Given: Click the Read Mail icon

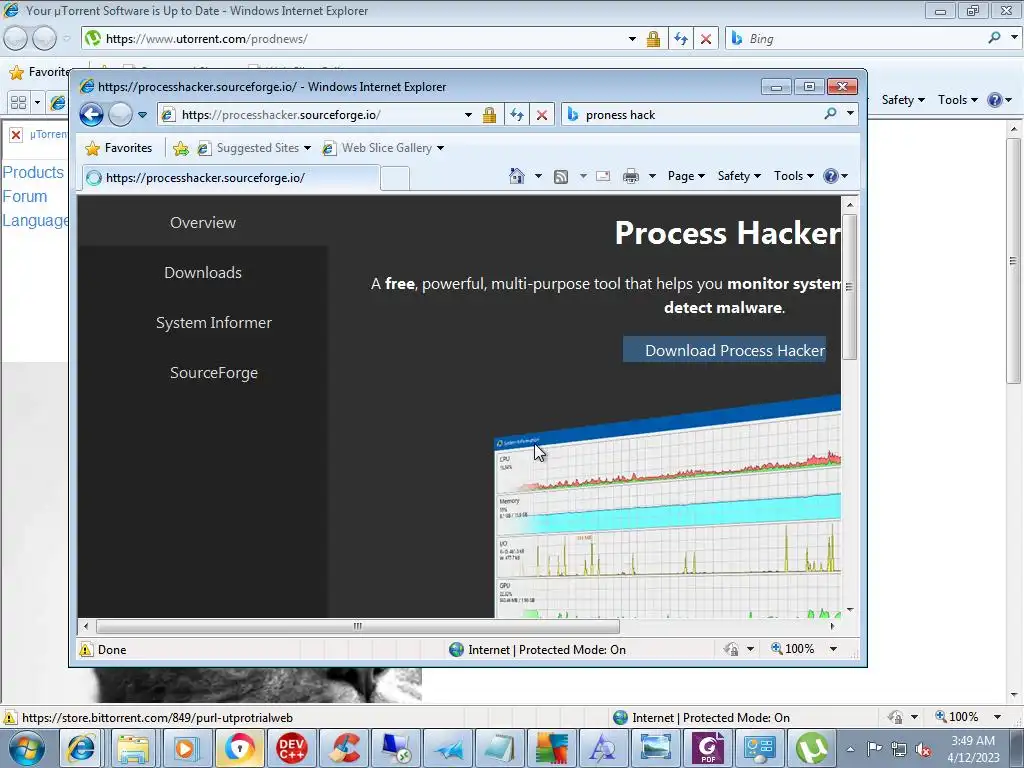Looking at the screenshot, I should [x=603, y=176].
